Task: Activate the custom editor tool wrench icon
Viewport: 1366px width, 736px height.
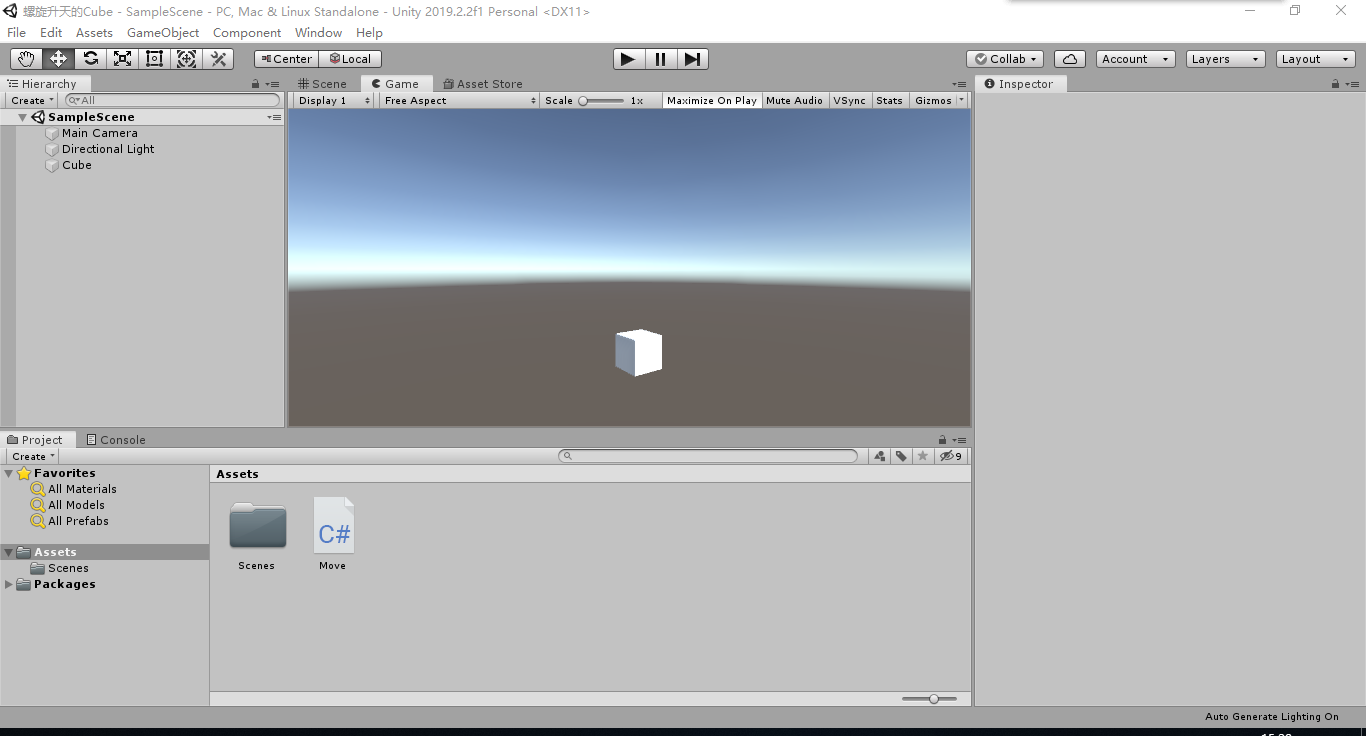Action: click(218, 58)
